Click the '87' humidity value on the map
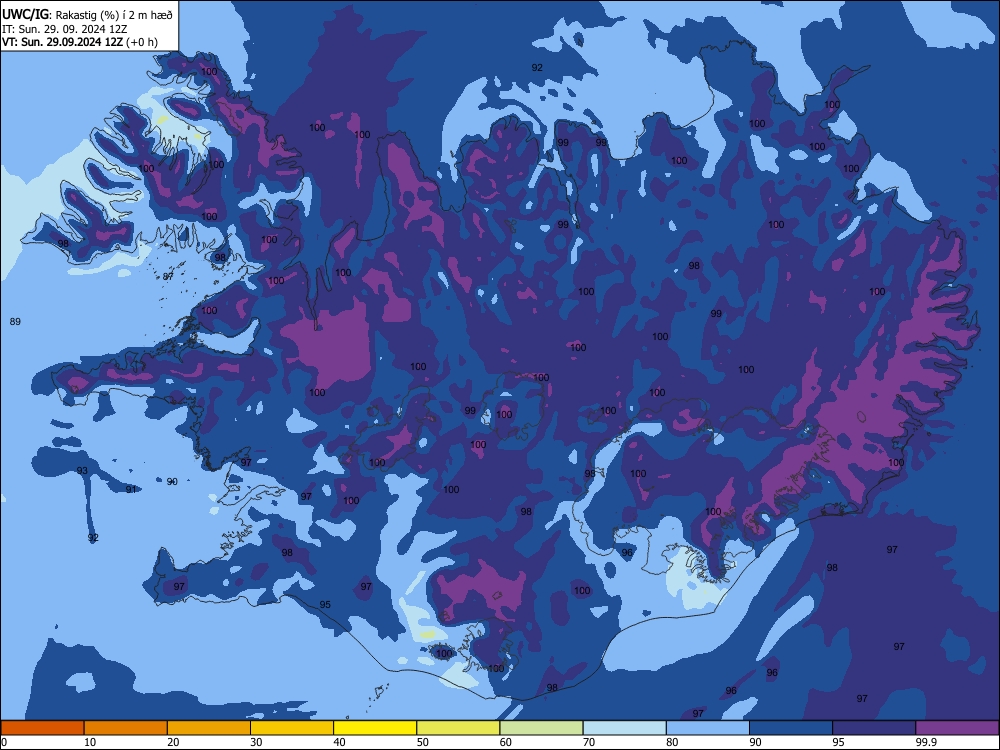 pos(168,276)
